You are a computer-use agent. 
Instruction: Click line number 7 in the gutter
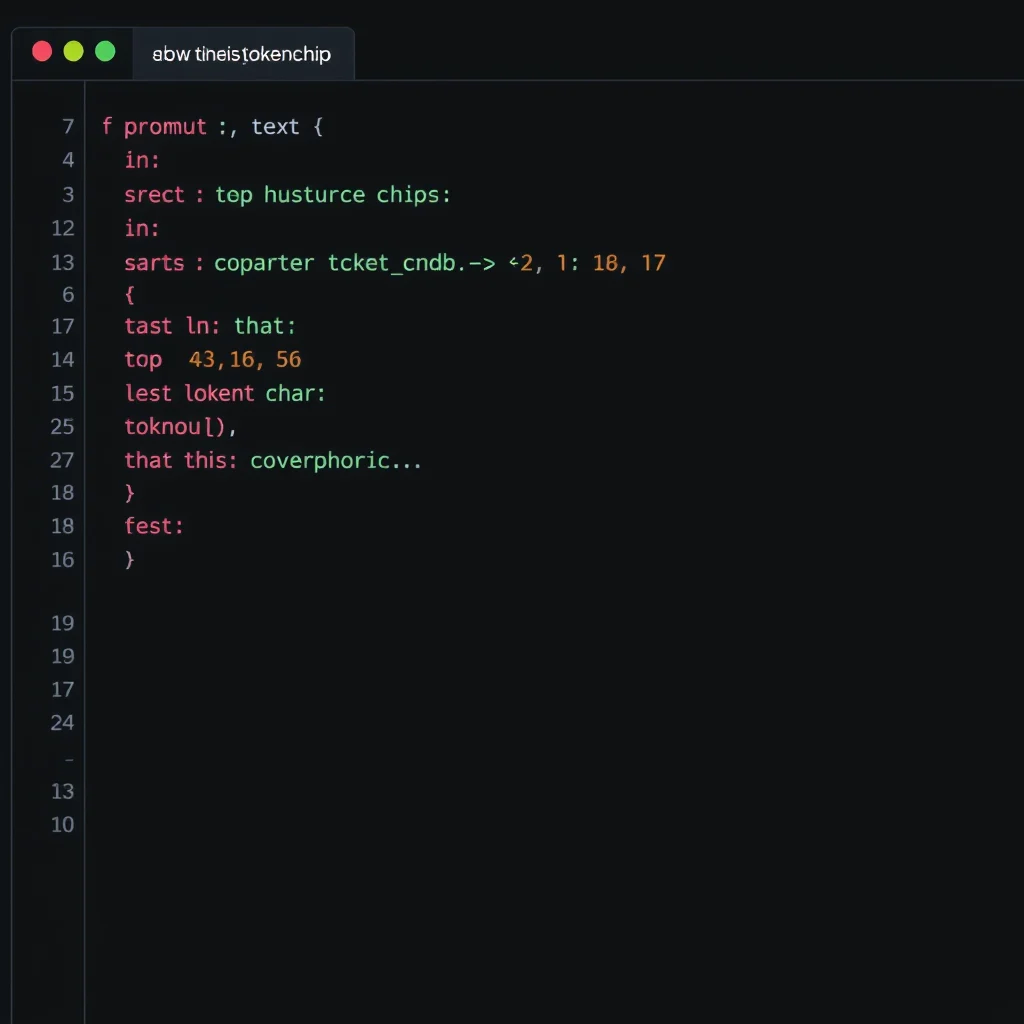pyautogui.click(x=68, y=126)
